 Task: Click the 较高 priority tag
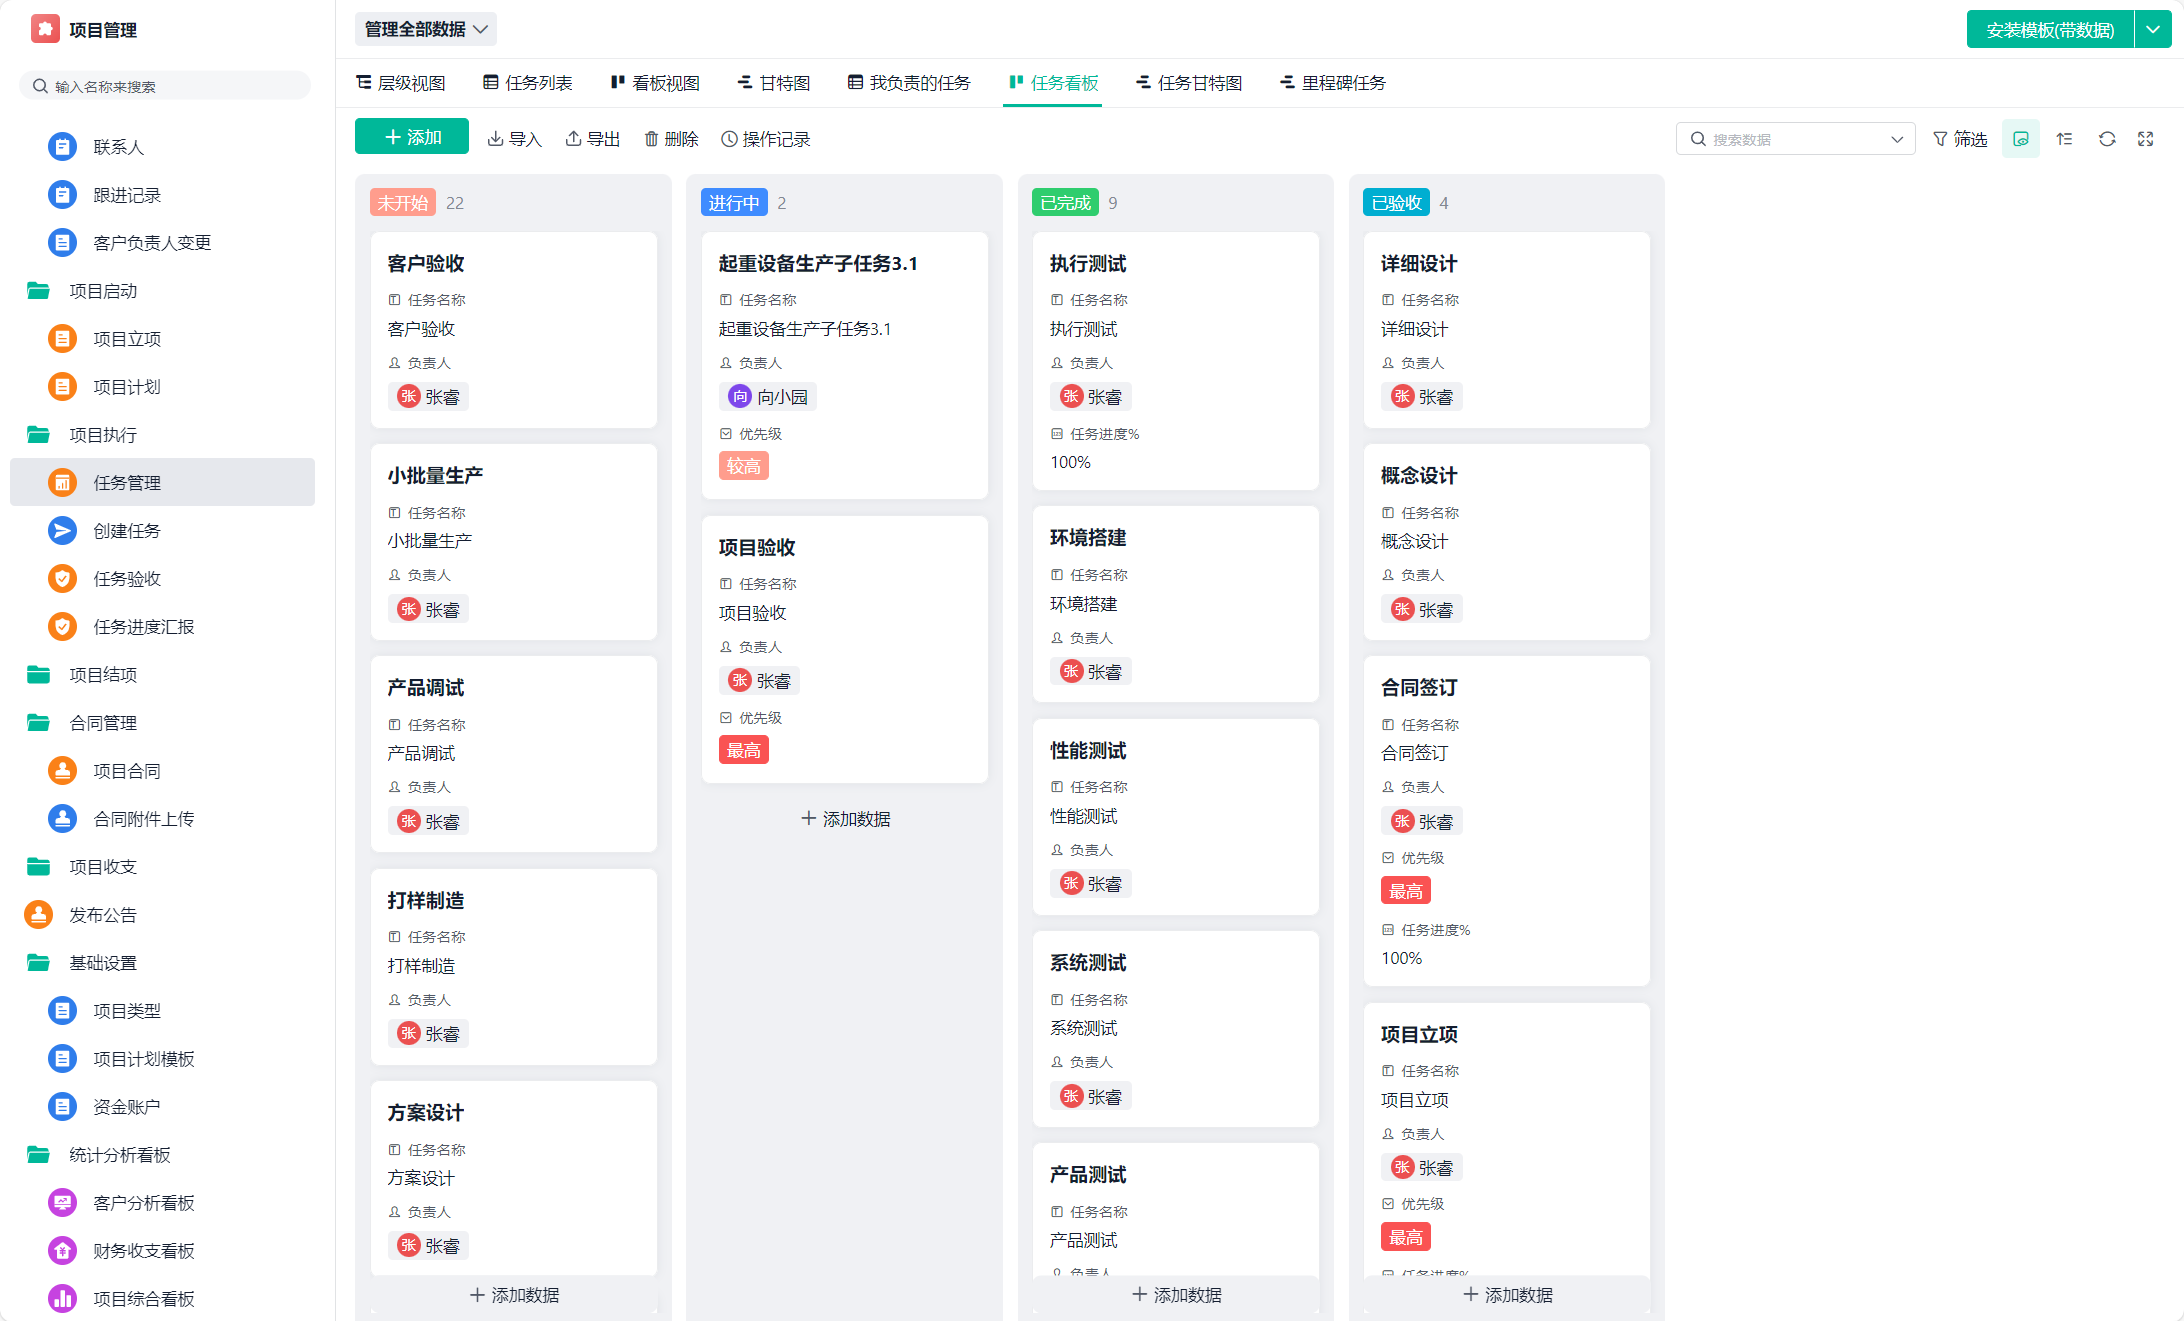(x=743, y=466)
